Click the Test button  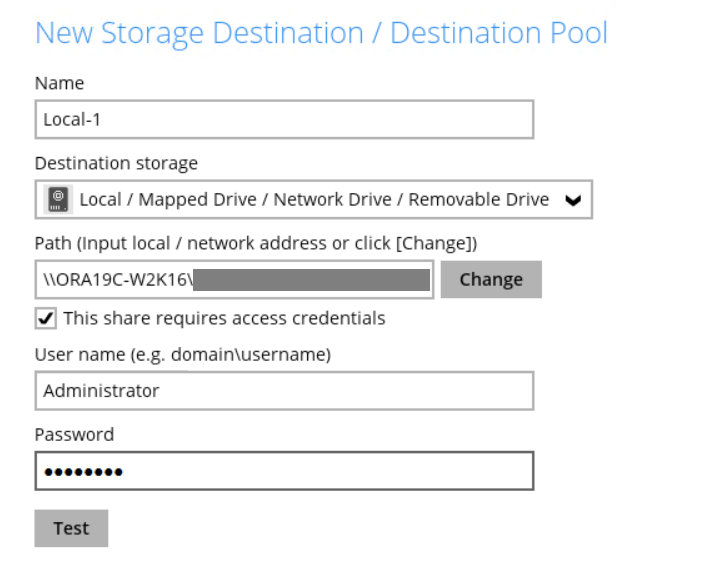[71, 528]
